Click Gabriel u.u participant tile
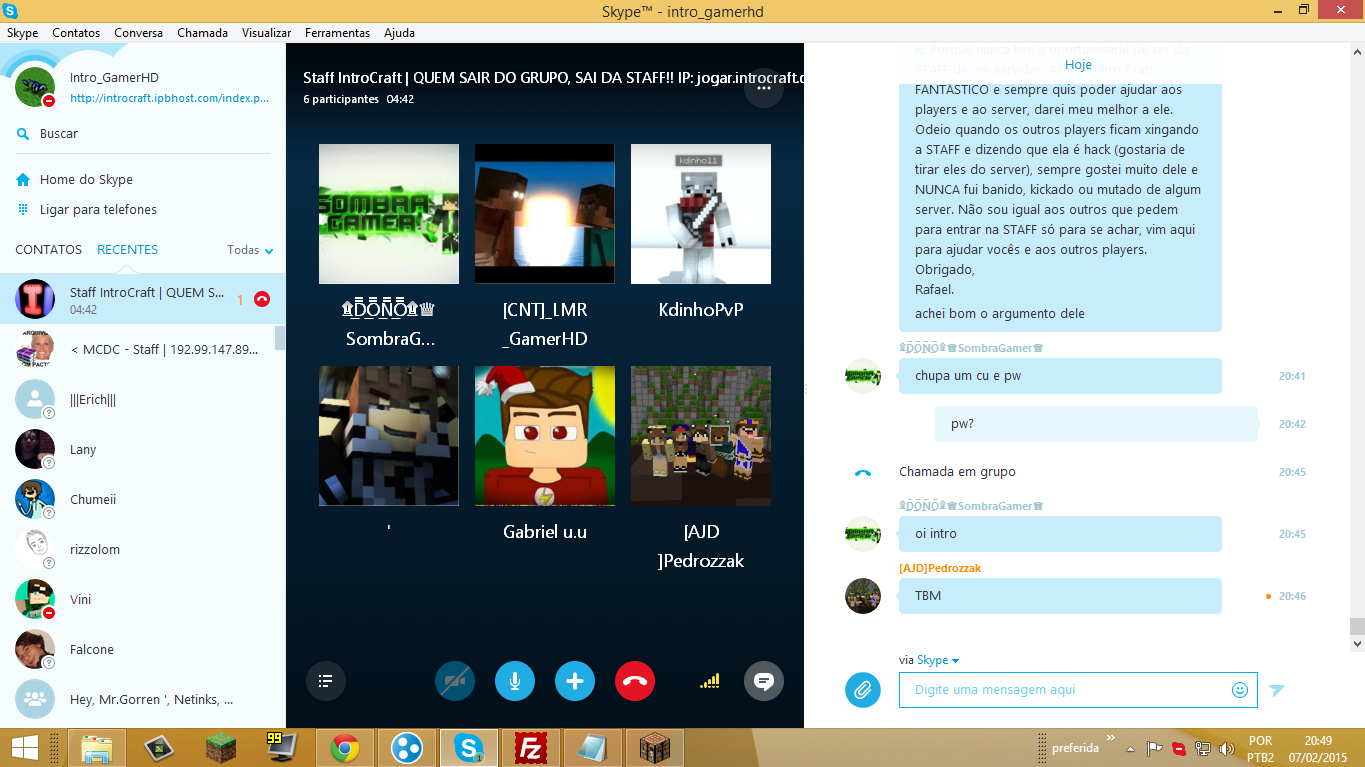Viewport: 1365px width, 767px height. (x=545, y=436)
